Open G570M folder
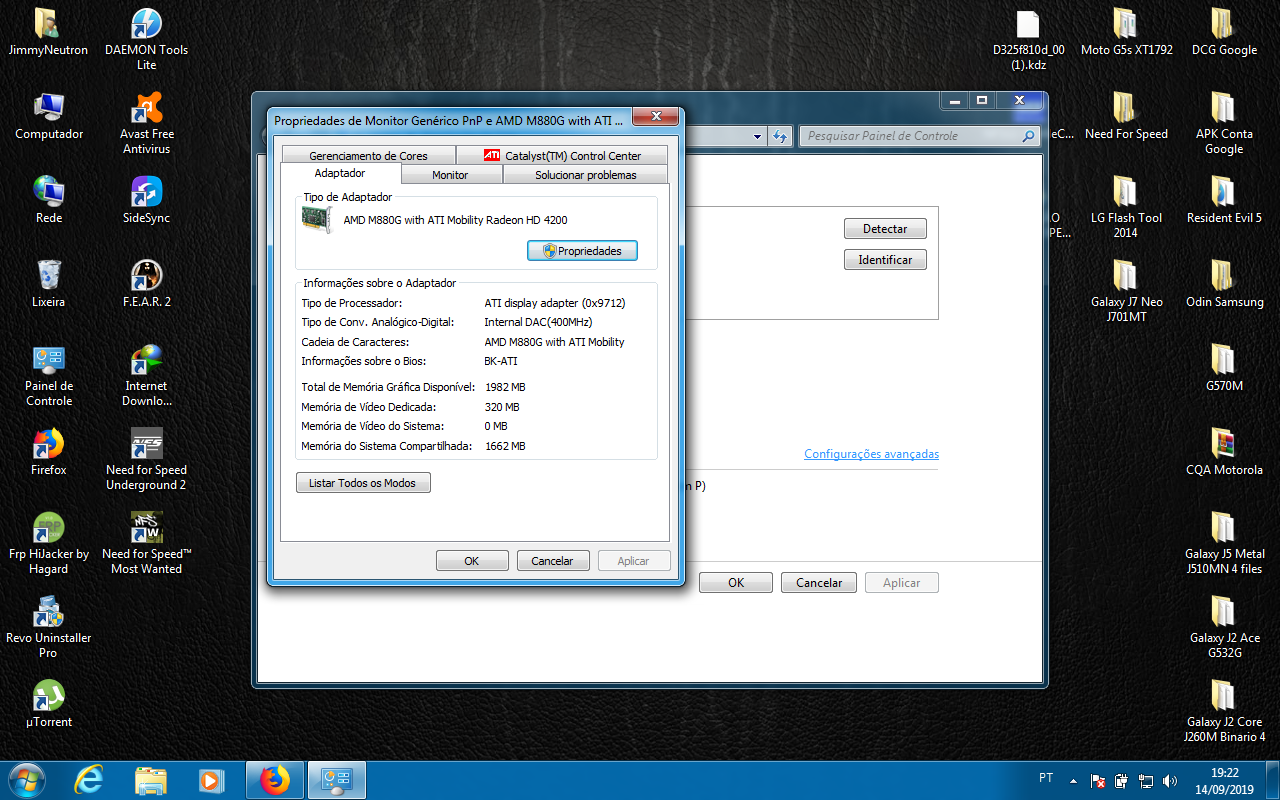 click(1224, 368)
